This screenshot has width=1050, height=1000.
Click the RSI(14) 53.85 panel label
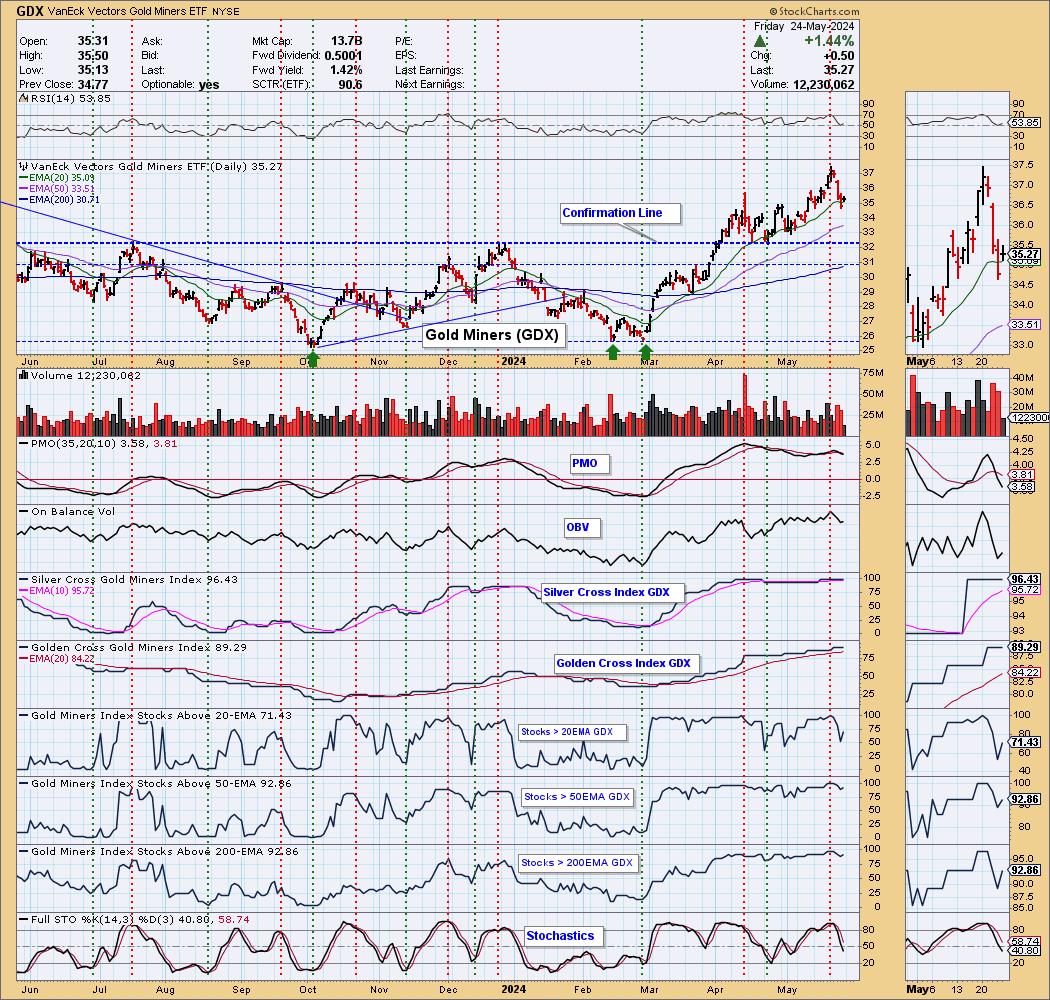click(66, 98)
